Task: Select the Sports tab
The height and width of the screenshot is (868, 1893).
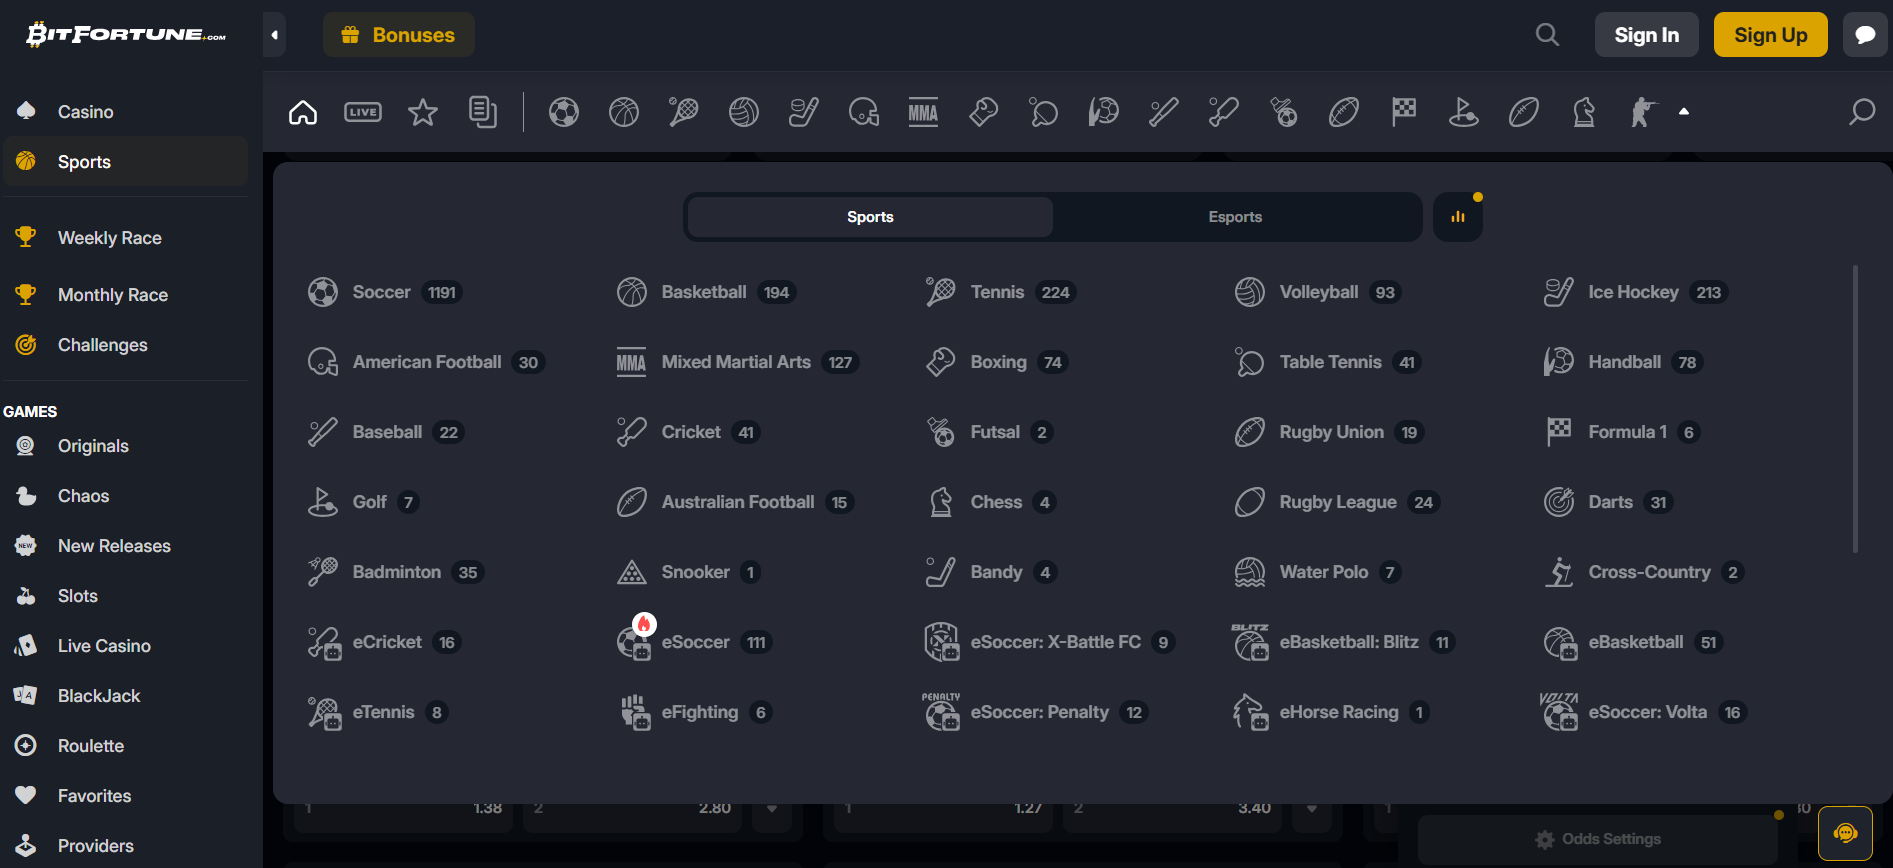Action: pos(870,217)
